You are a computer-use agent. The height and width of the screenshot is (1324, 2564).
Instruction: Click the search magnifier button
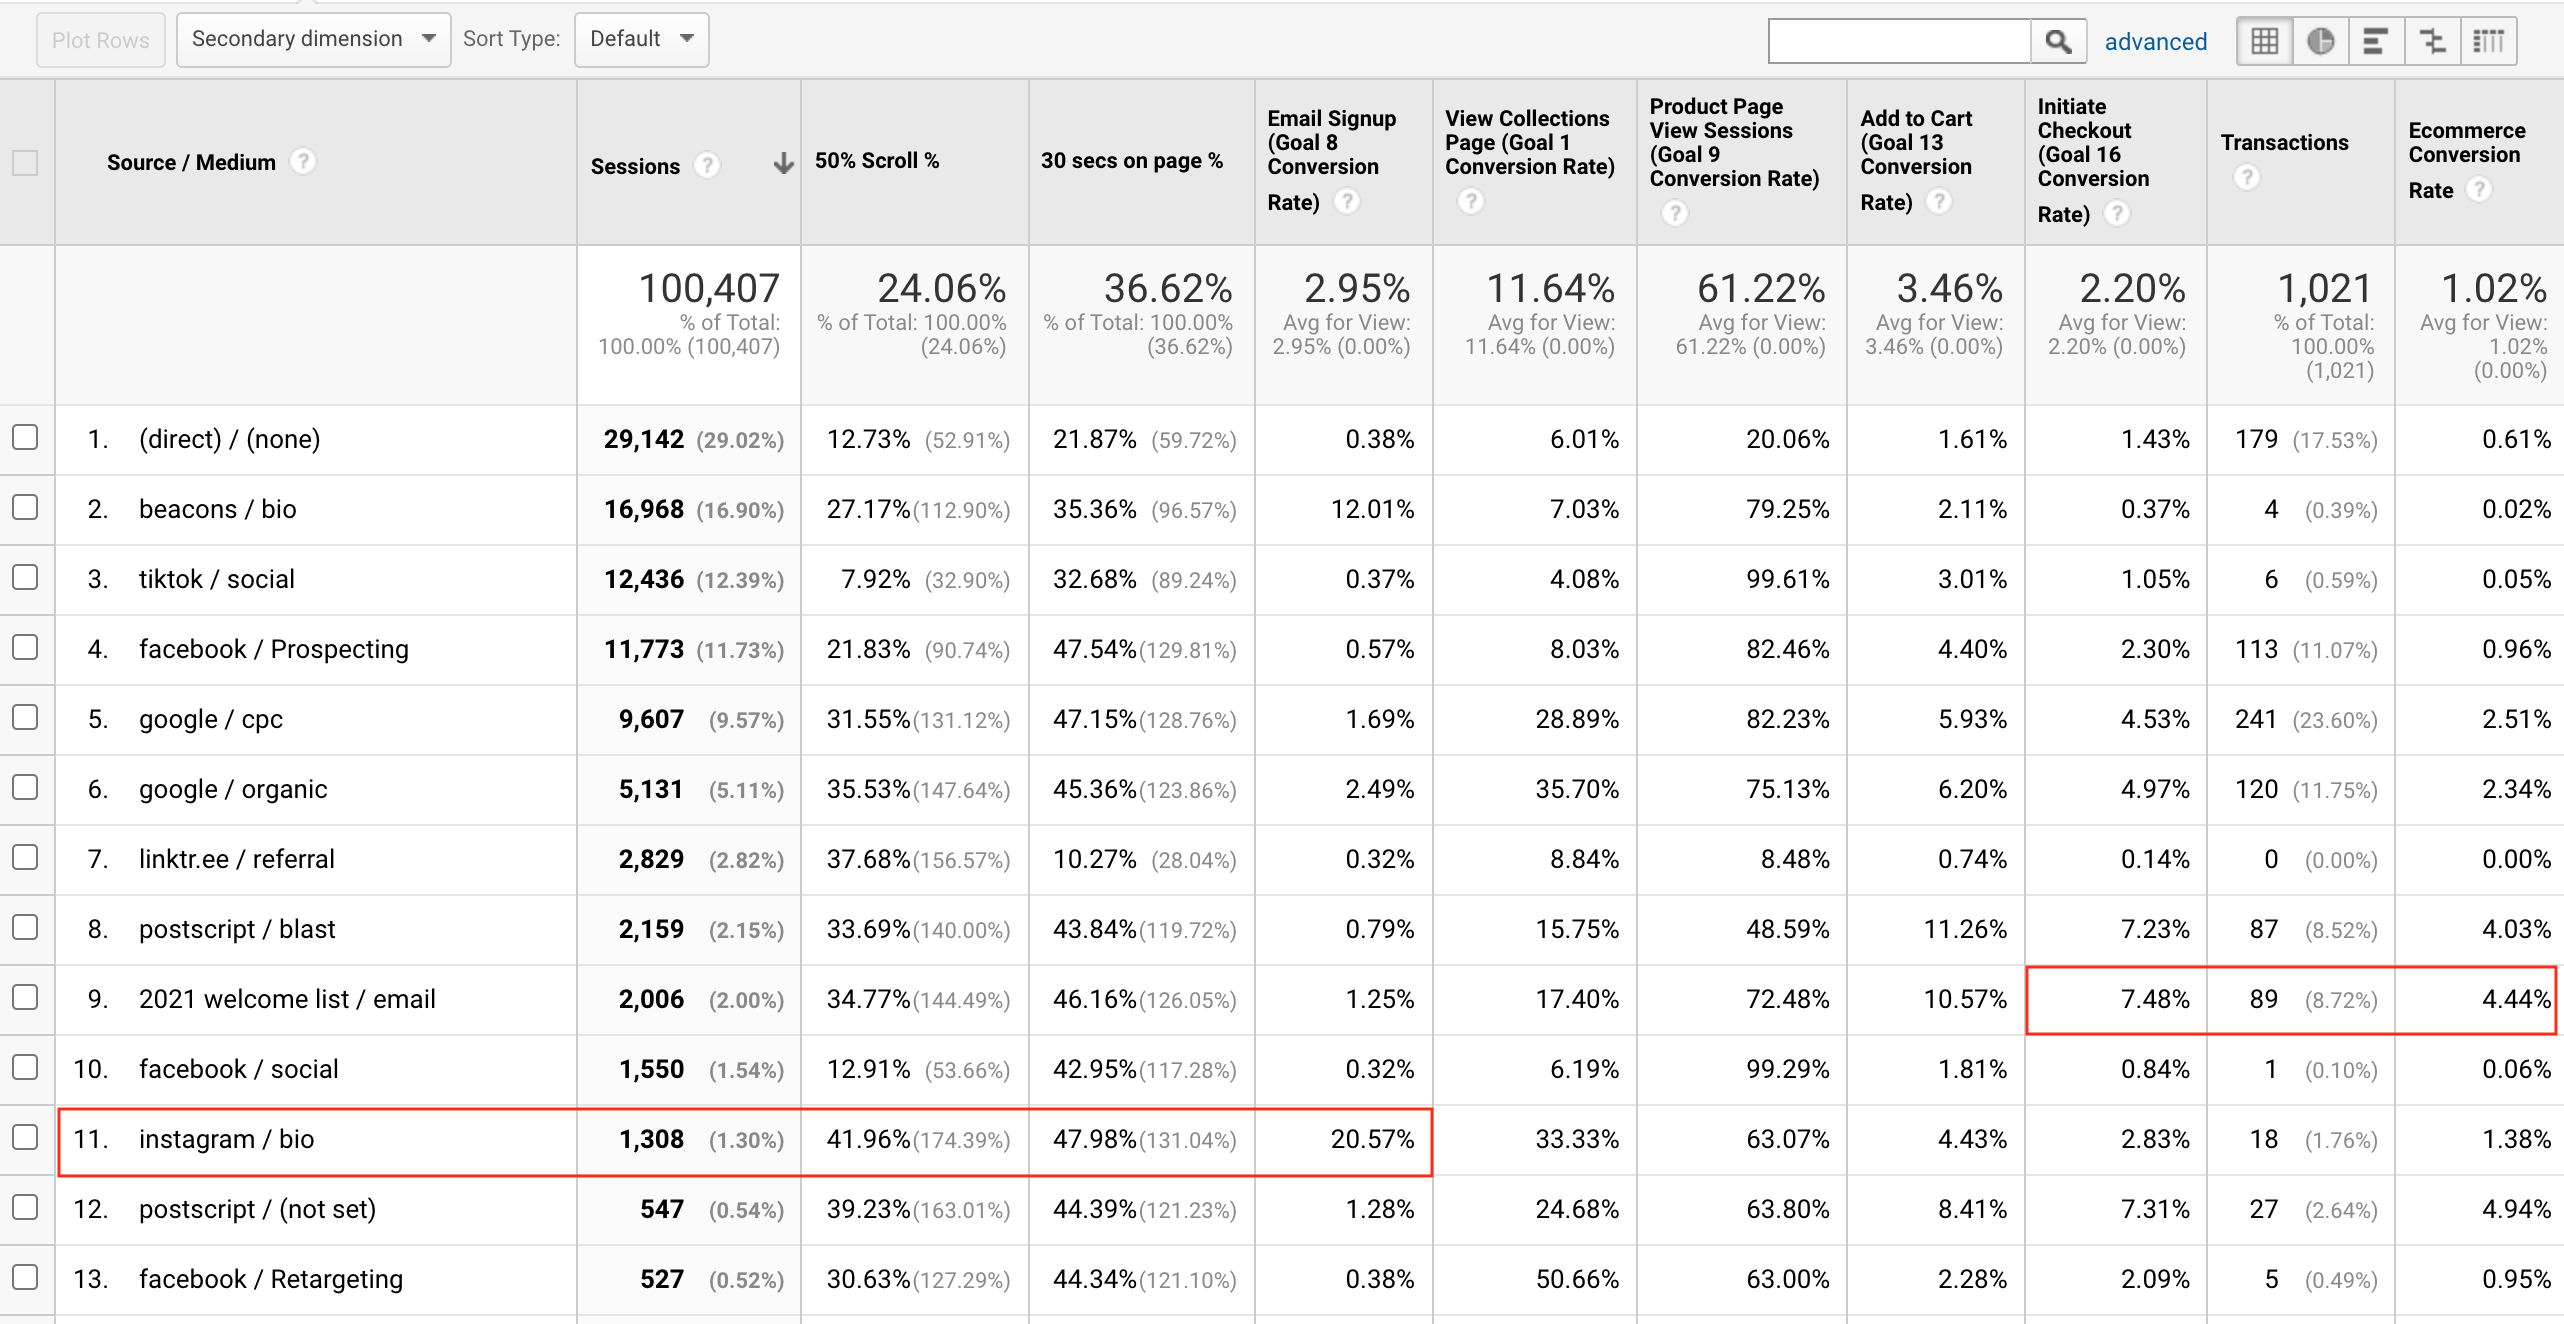[x=2057, y=41]
